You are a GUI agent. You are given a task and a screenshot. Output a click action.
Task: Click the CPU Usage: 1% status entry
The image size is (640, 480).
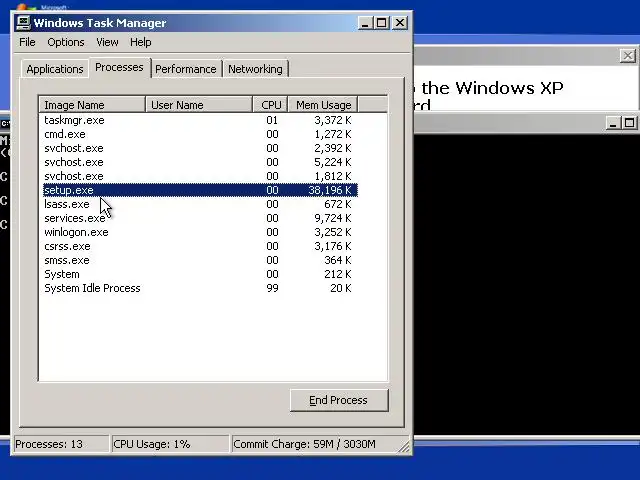170,444
